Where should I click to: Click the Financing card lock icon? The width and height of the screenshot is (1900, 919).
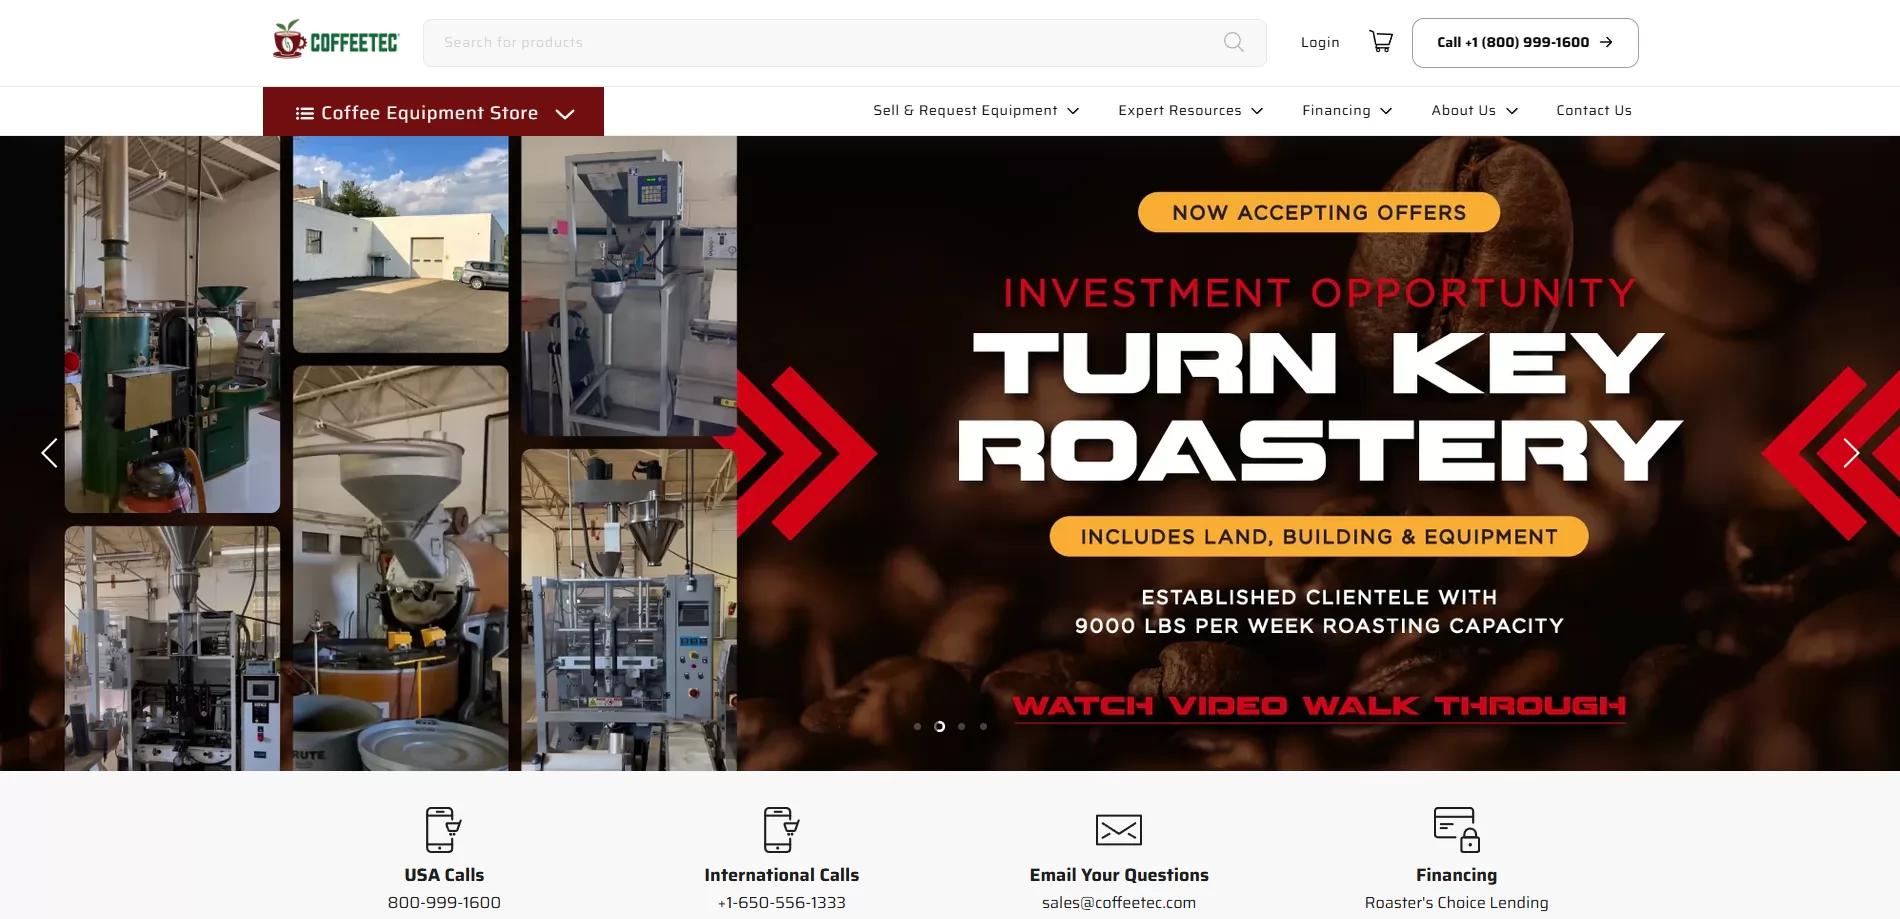coord(1456,829)
